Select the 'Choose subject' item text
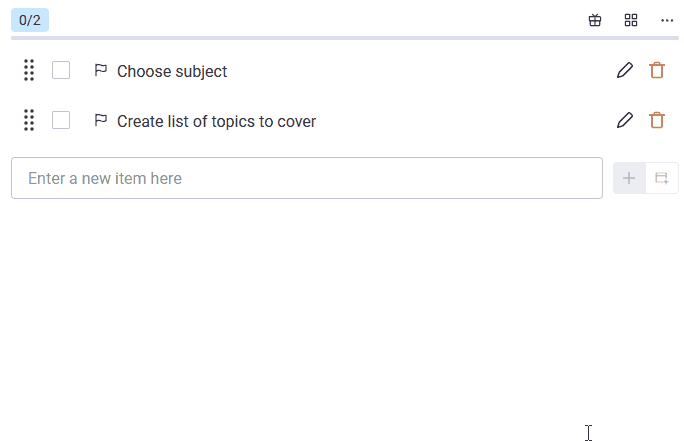 (x=172, y=71)
